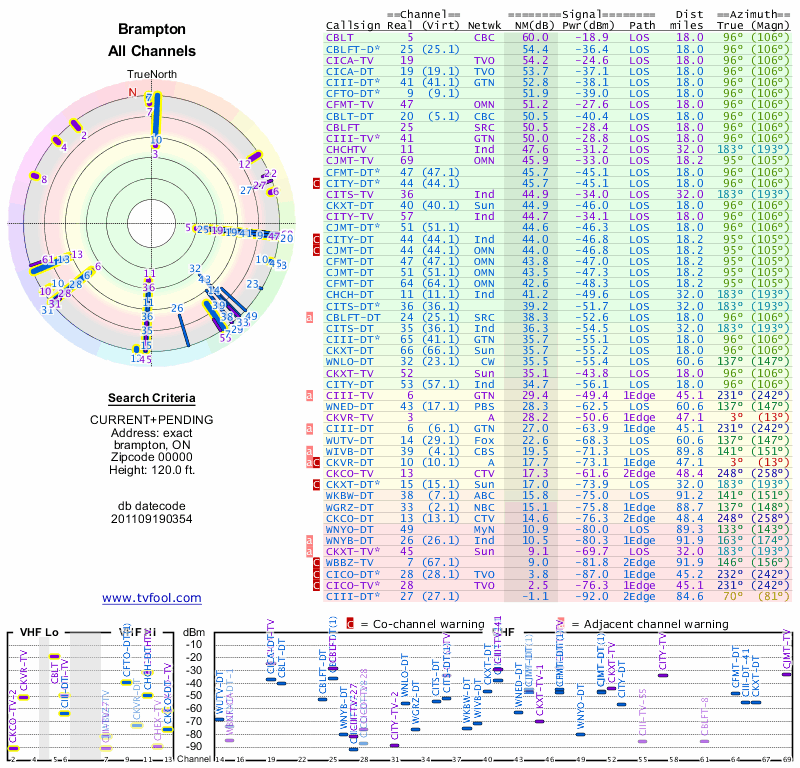Select the CICA-DT callsign
This screenshot has width=800, height=768.
tap(350, 72)
